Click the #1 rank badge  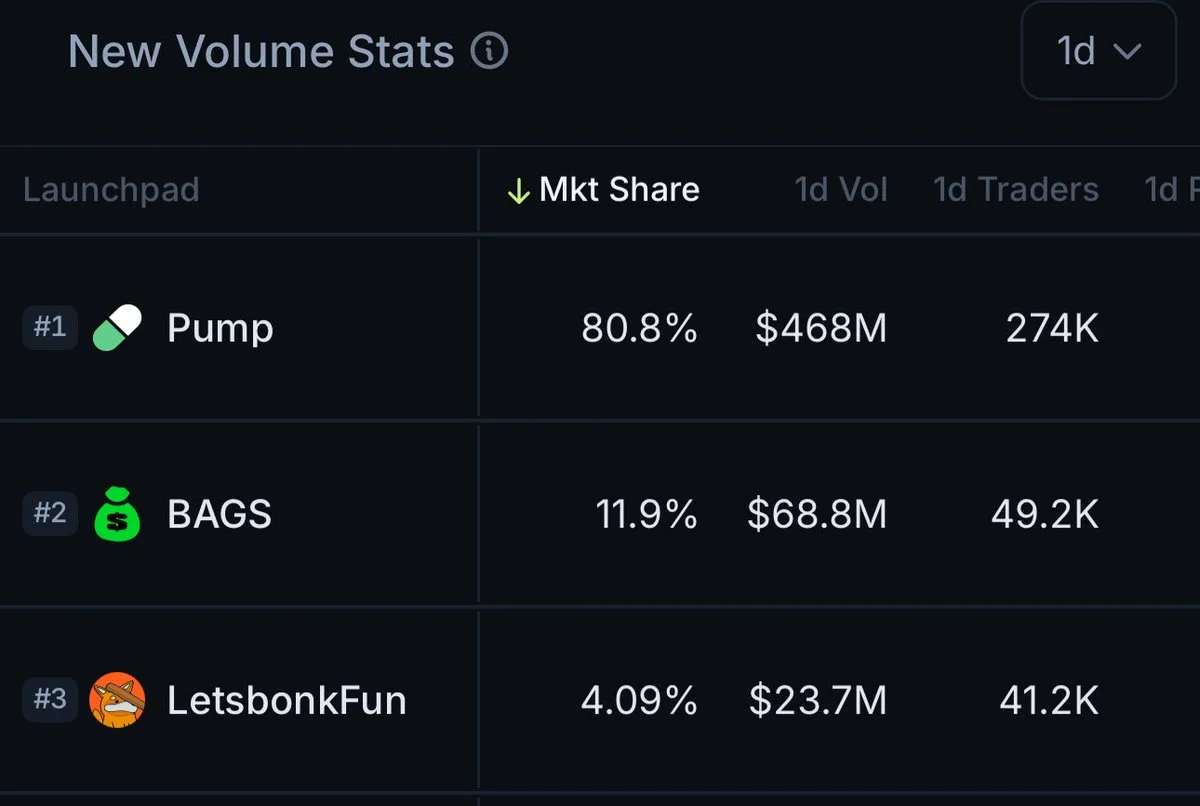point(50,327)
